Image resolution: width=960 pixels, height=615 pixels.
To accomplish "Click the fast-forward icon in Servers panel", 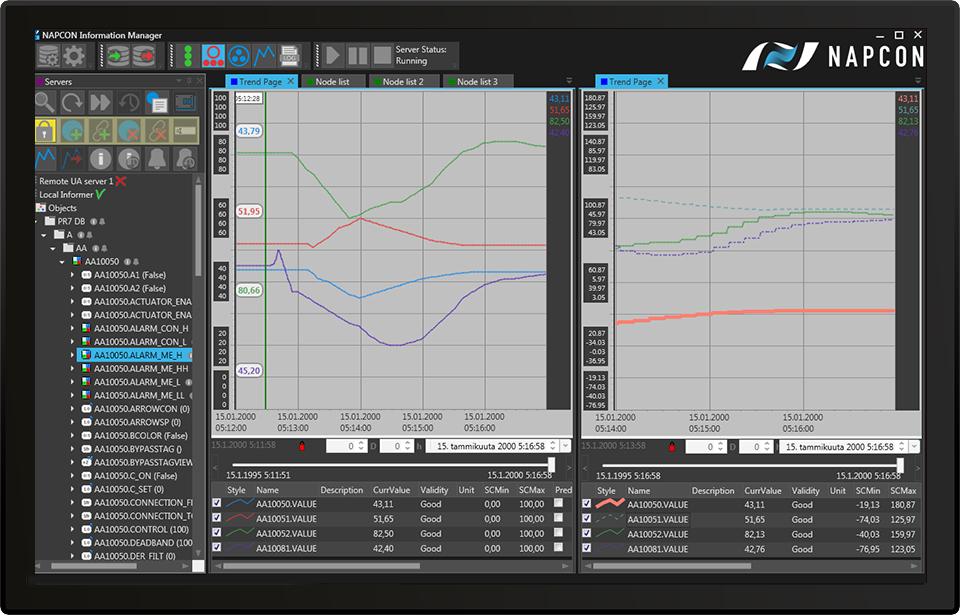I will (x=100, y=102).
